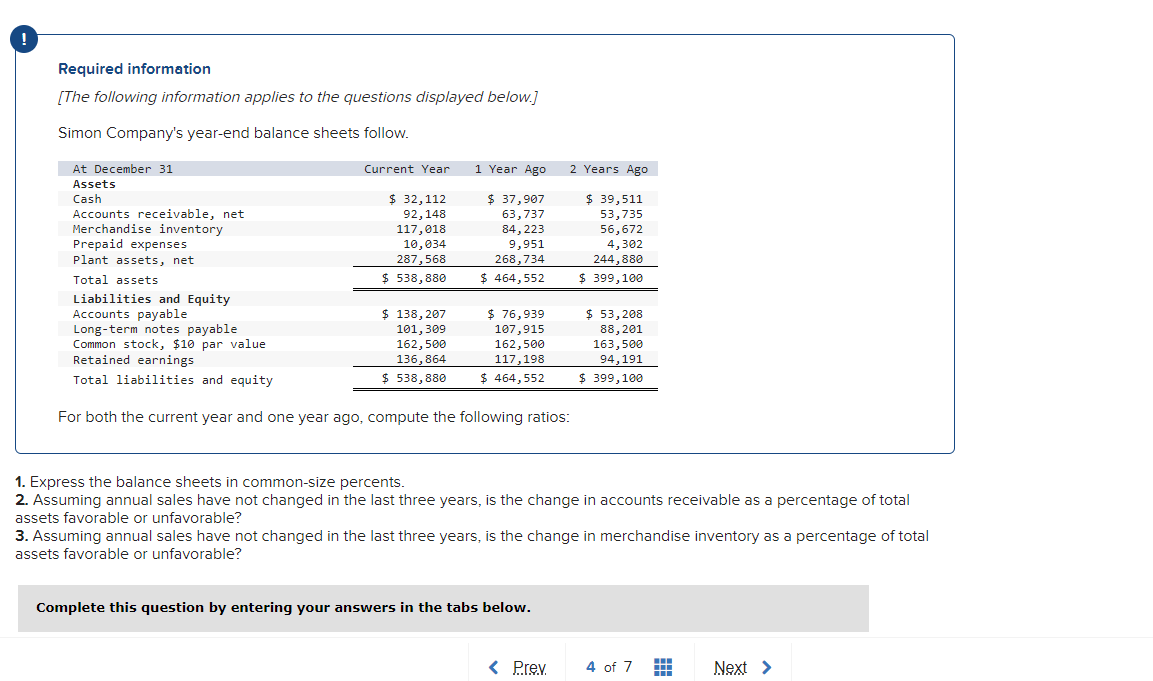Screen dimensions: 1153x681
Task: Click the '4 of 7' page indicator
Action: (609, 667)
